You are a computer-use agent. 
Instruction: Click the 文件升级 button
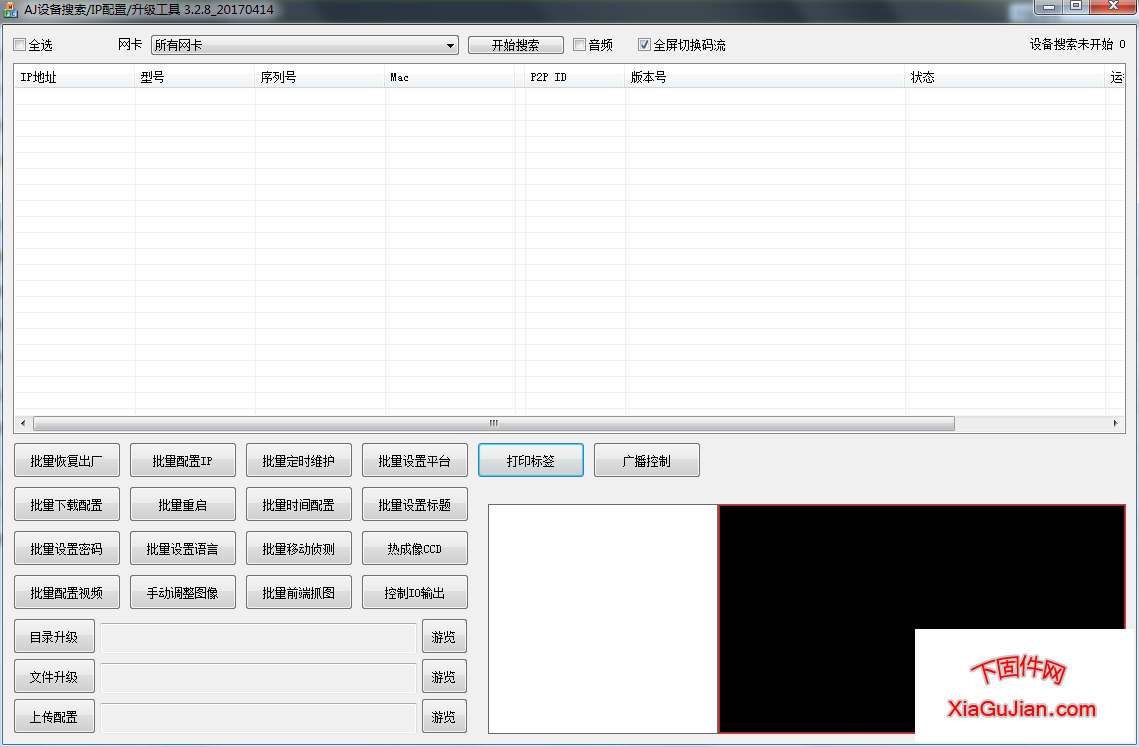click(54, 677)
